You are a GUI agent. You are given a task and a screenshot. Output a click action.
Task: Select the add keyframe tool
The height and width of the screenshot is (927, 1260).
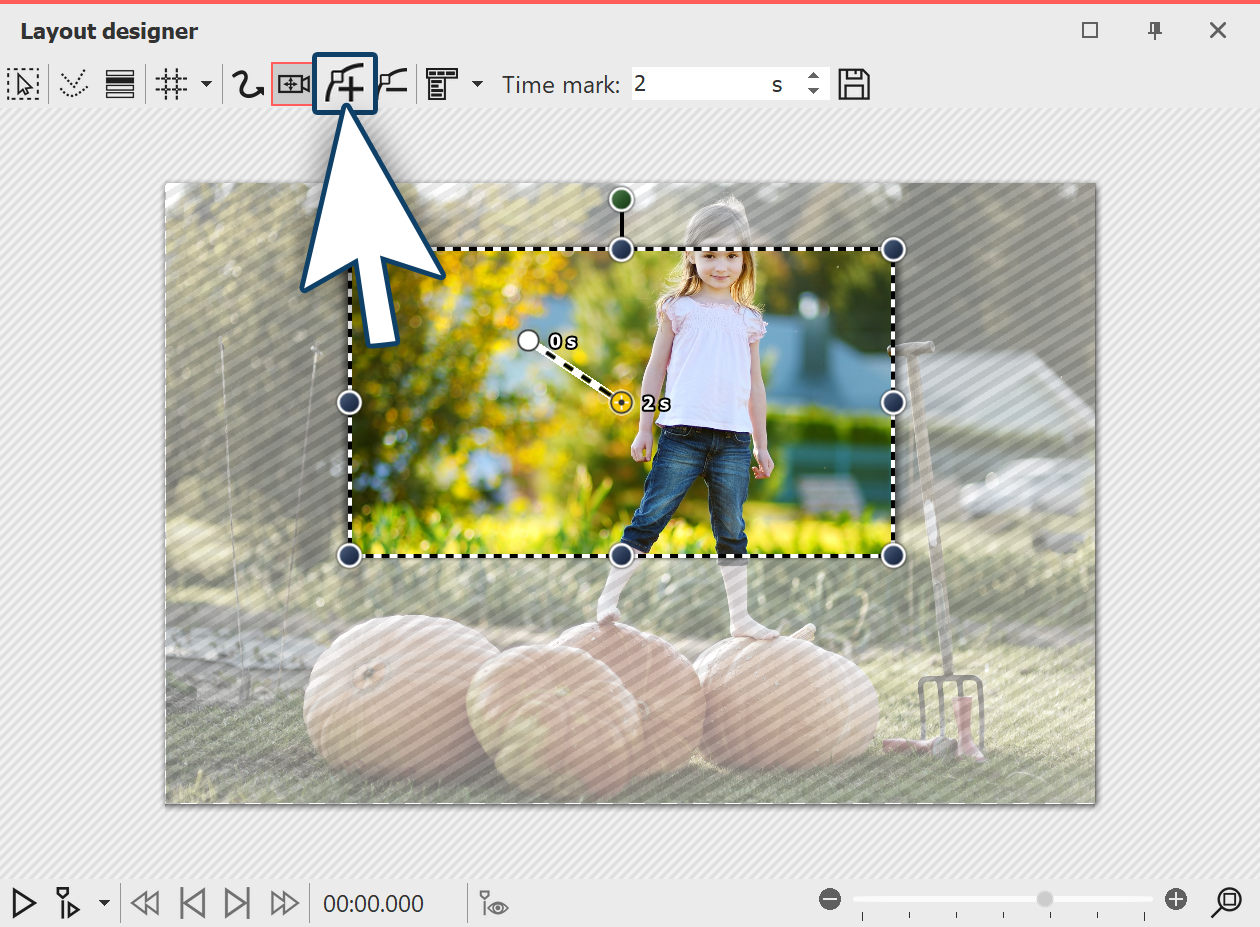345,84
